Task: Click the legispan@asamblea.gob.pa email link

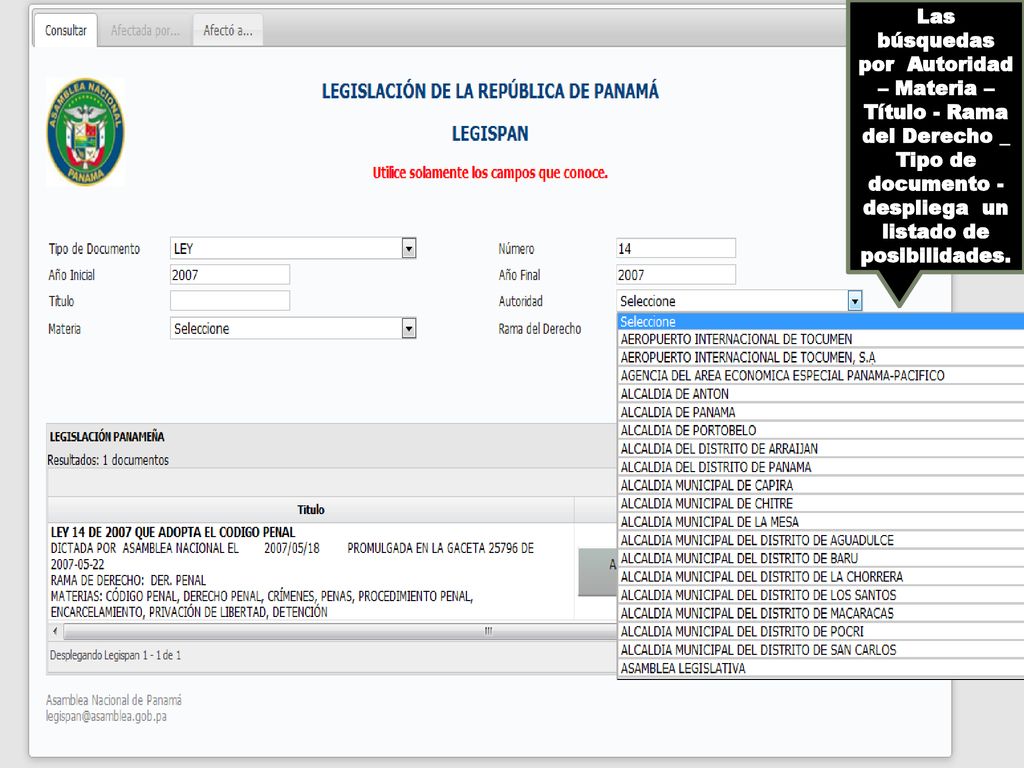Action: point(106,716)
